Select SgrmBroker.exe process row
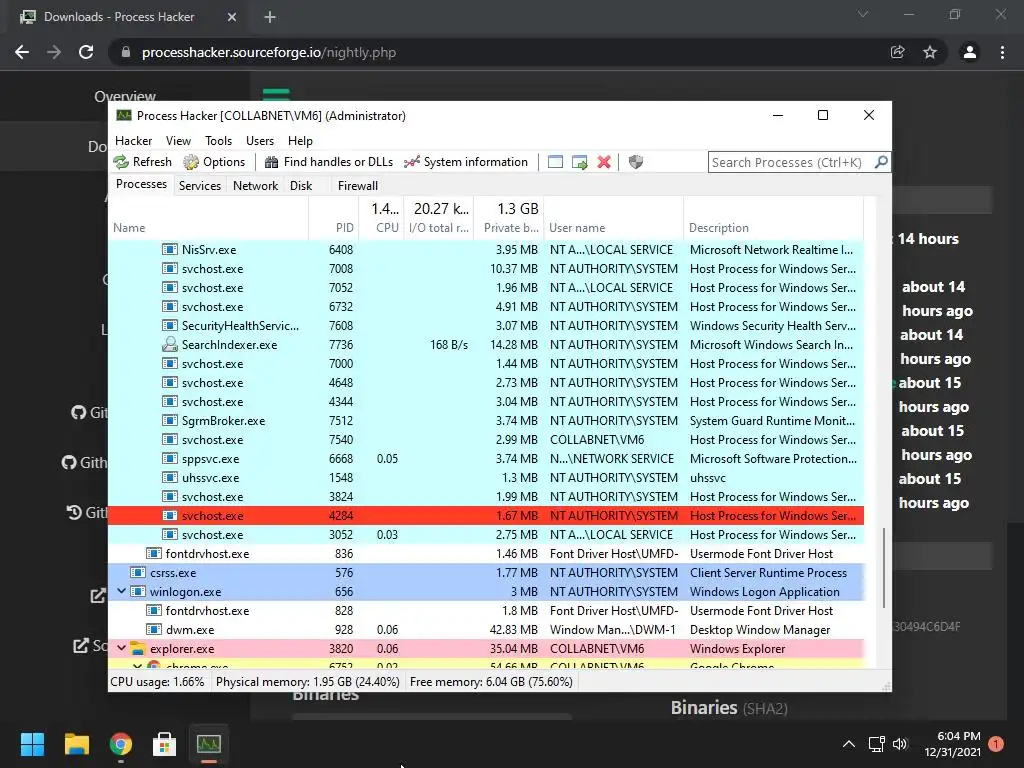 (486, 421)
